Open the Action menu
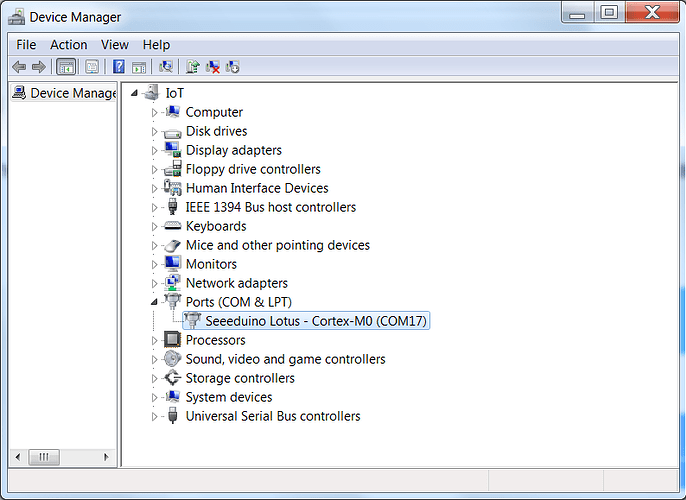This screenshot has height=500, width=686. [69, 44]
